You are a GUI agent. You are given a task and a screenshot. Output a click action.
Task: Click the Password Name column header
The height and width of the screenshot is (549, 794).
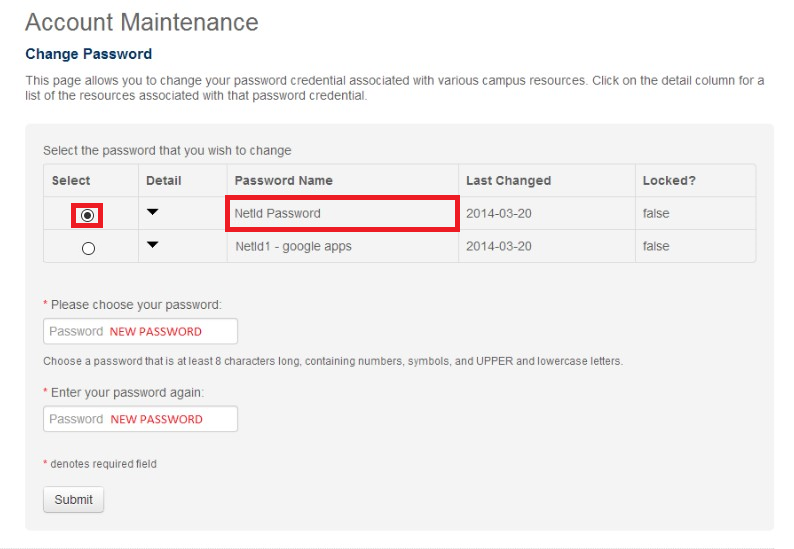pyautogui.click(x=284, y=181)
